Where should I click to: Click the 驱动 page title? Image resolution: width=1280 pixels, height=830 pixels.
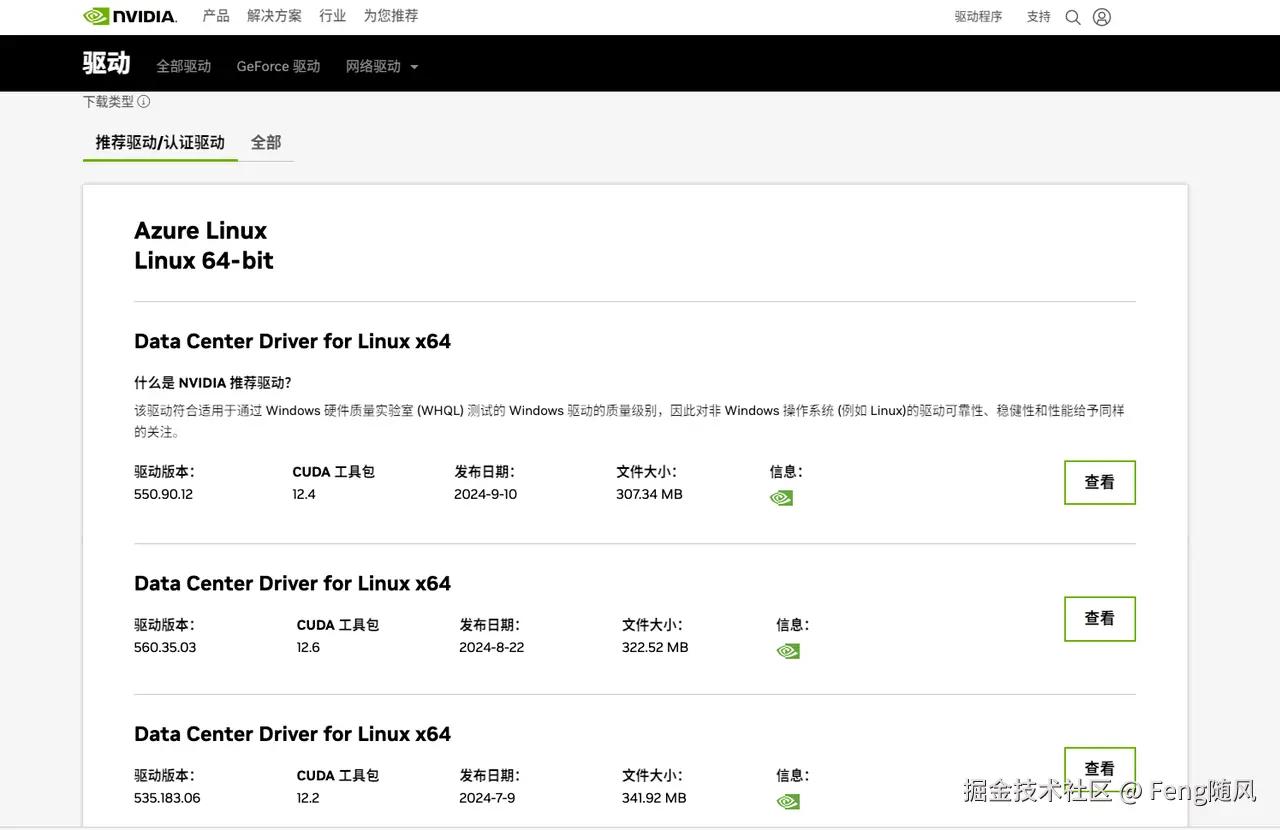pos(106,63)
